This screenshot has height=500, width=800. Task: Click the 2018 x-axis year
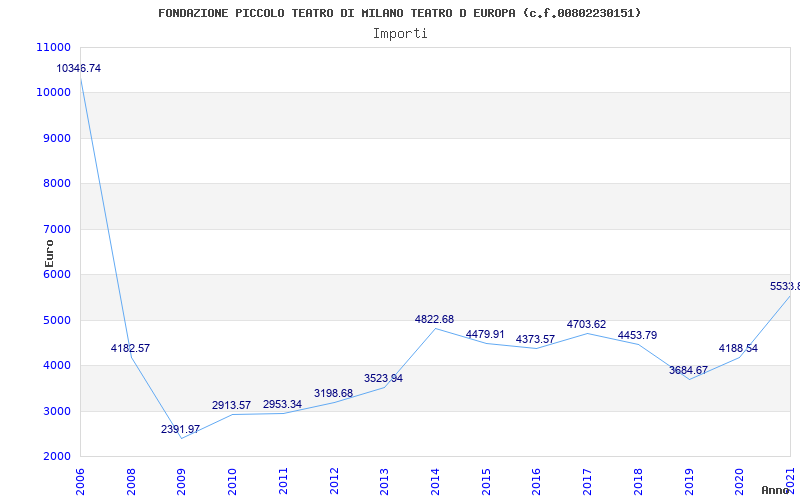(x=638, y=481)
